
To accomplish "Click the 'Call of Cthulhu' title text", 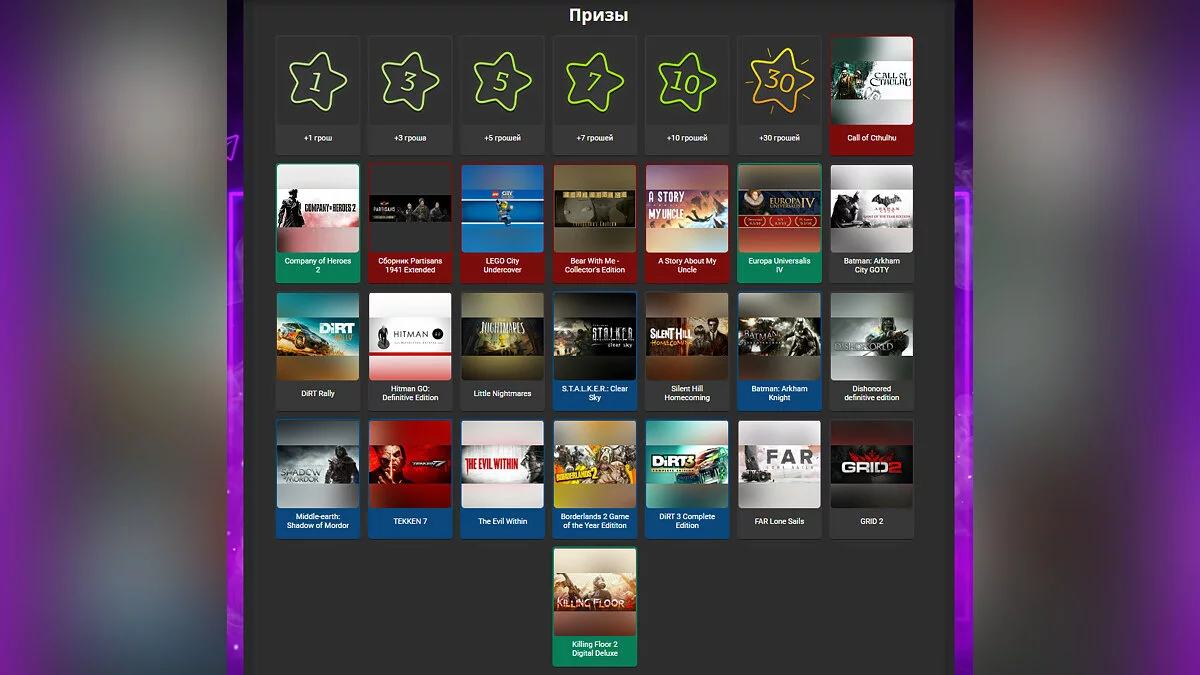I will click(872, 138).
